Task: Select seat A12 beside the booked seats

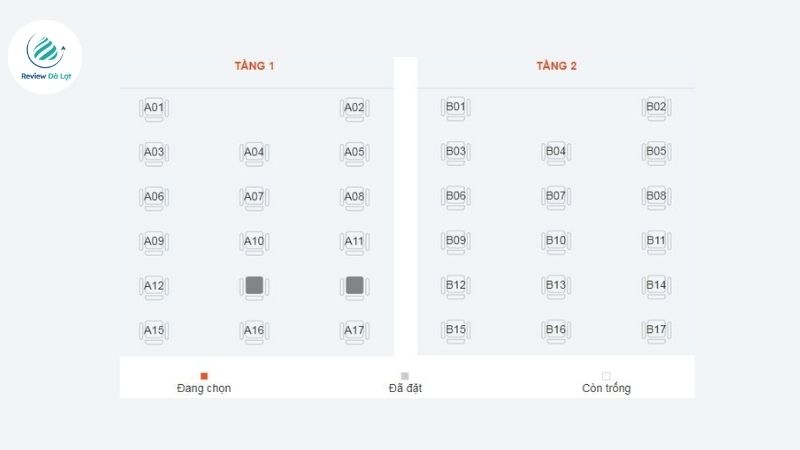Action: pos(154,288)
